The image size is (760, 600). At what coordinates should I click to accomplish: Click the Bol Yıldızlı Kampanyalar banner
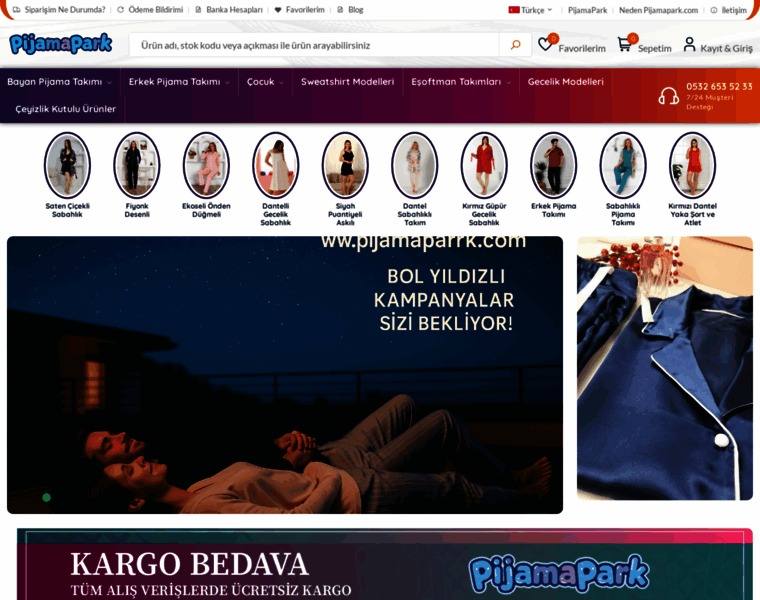point(285,375)
